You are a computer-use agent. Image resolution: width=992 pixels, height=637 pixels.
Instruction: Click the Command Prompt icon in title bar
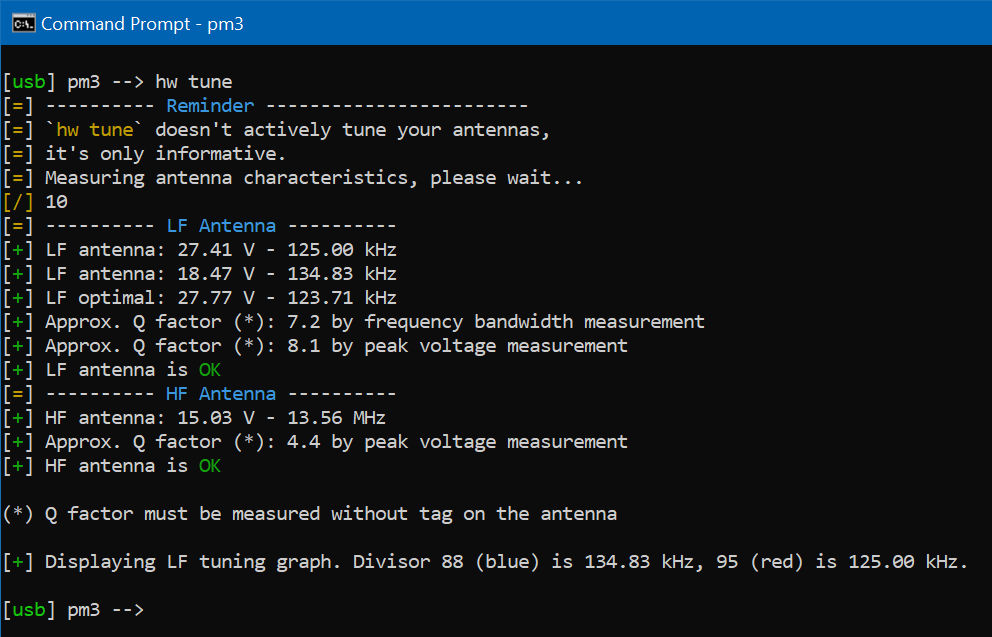pos(23,23)
